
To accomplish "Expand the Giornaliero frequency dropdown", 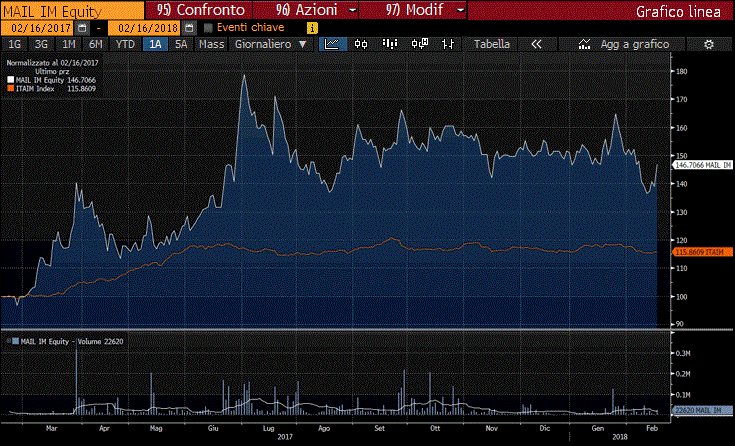I will pos(270,44).
